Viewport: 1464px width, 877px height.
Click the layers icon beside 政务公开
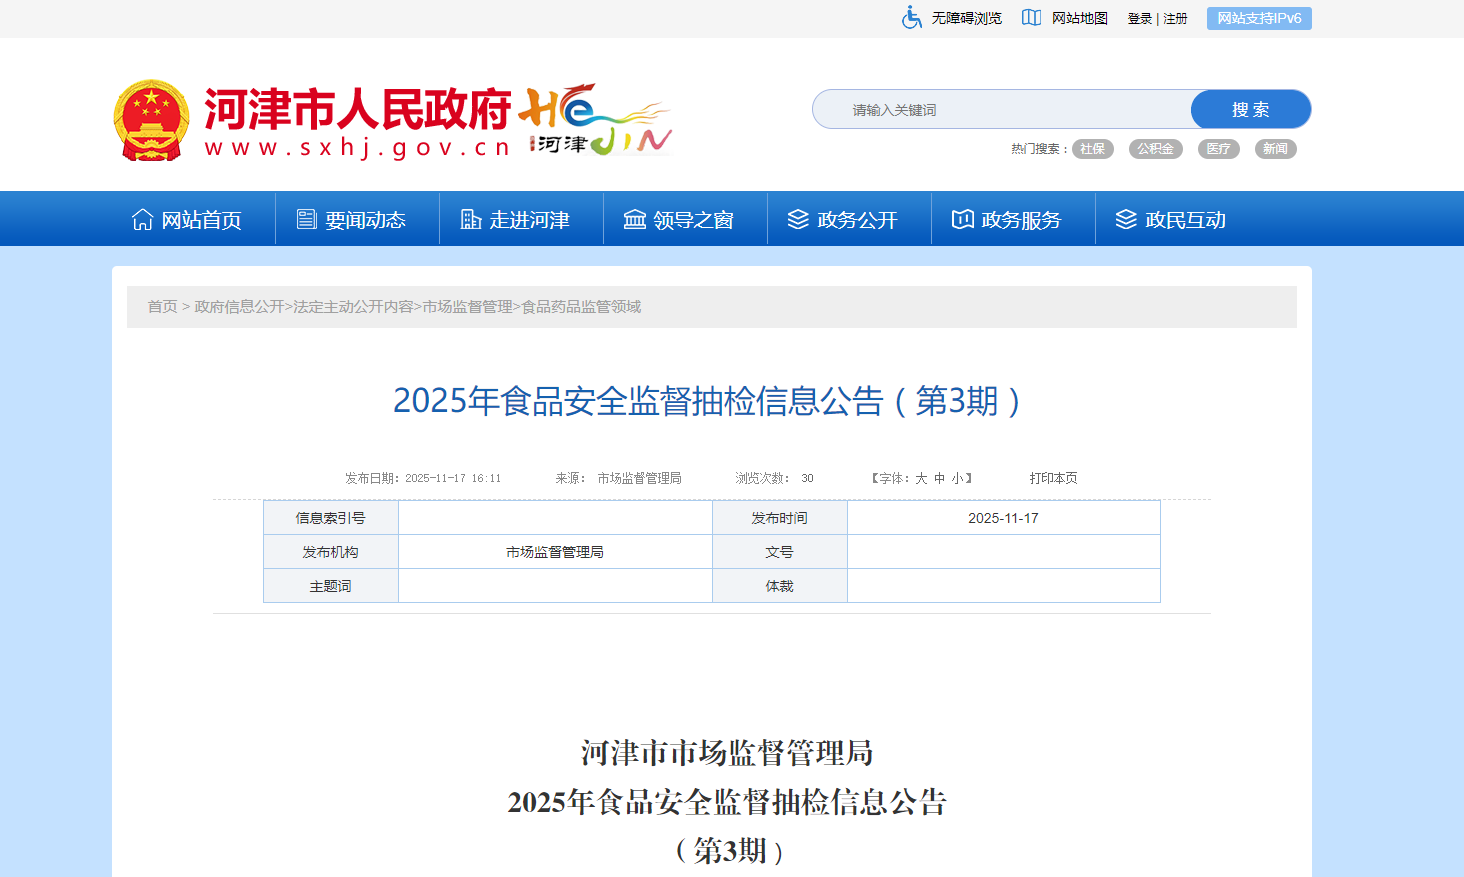pyautogui.click(x=798, y=219)
